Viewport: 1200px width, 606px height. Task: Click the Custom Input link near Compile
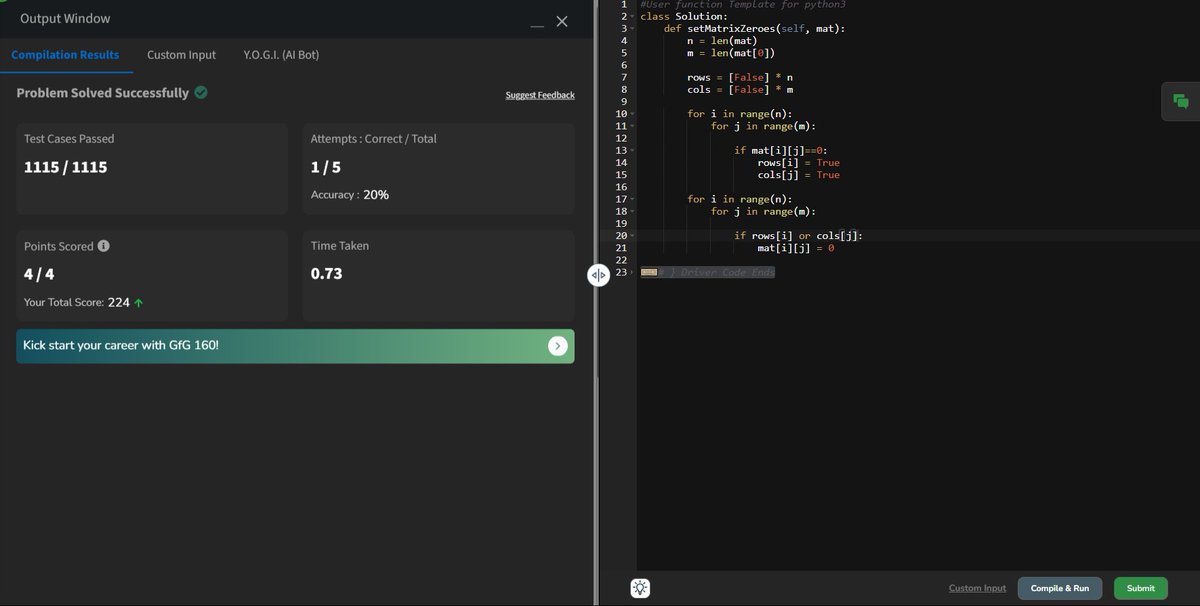pyautogui.click(x=977, y=588)
